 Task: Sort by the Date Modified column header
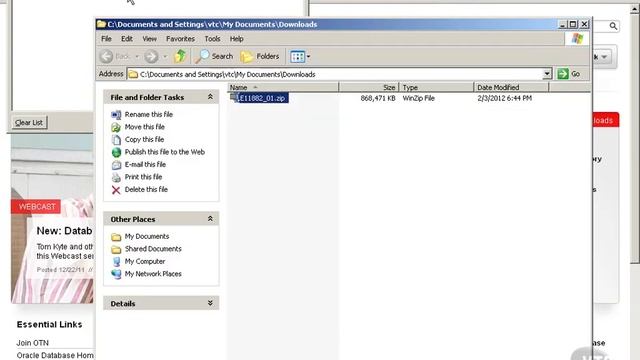(x=512, y=87)
